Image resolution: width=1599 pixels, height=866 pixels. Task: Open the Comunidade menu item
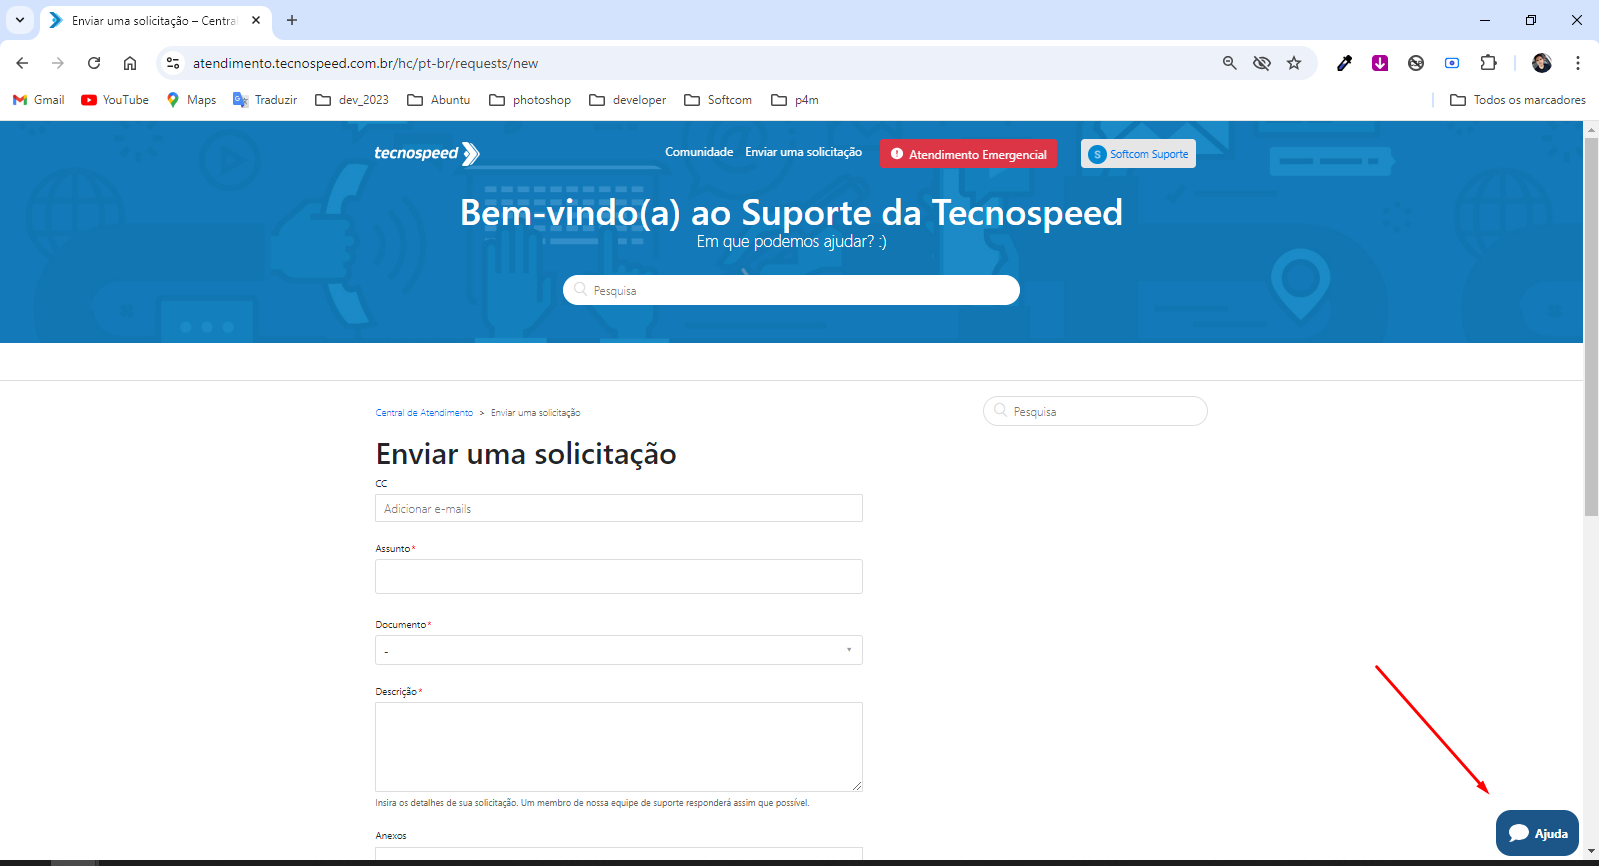point(699,152)
